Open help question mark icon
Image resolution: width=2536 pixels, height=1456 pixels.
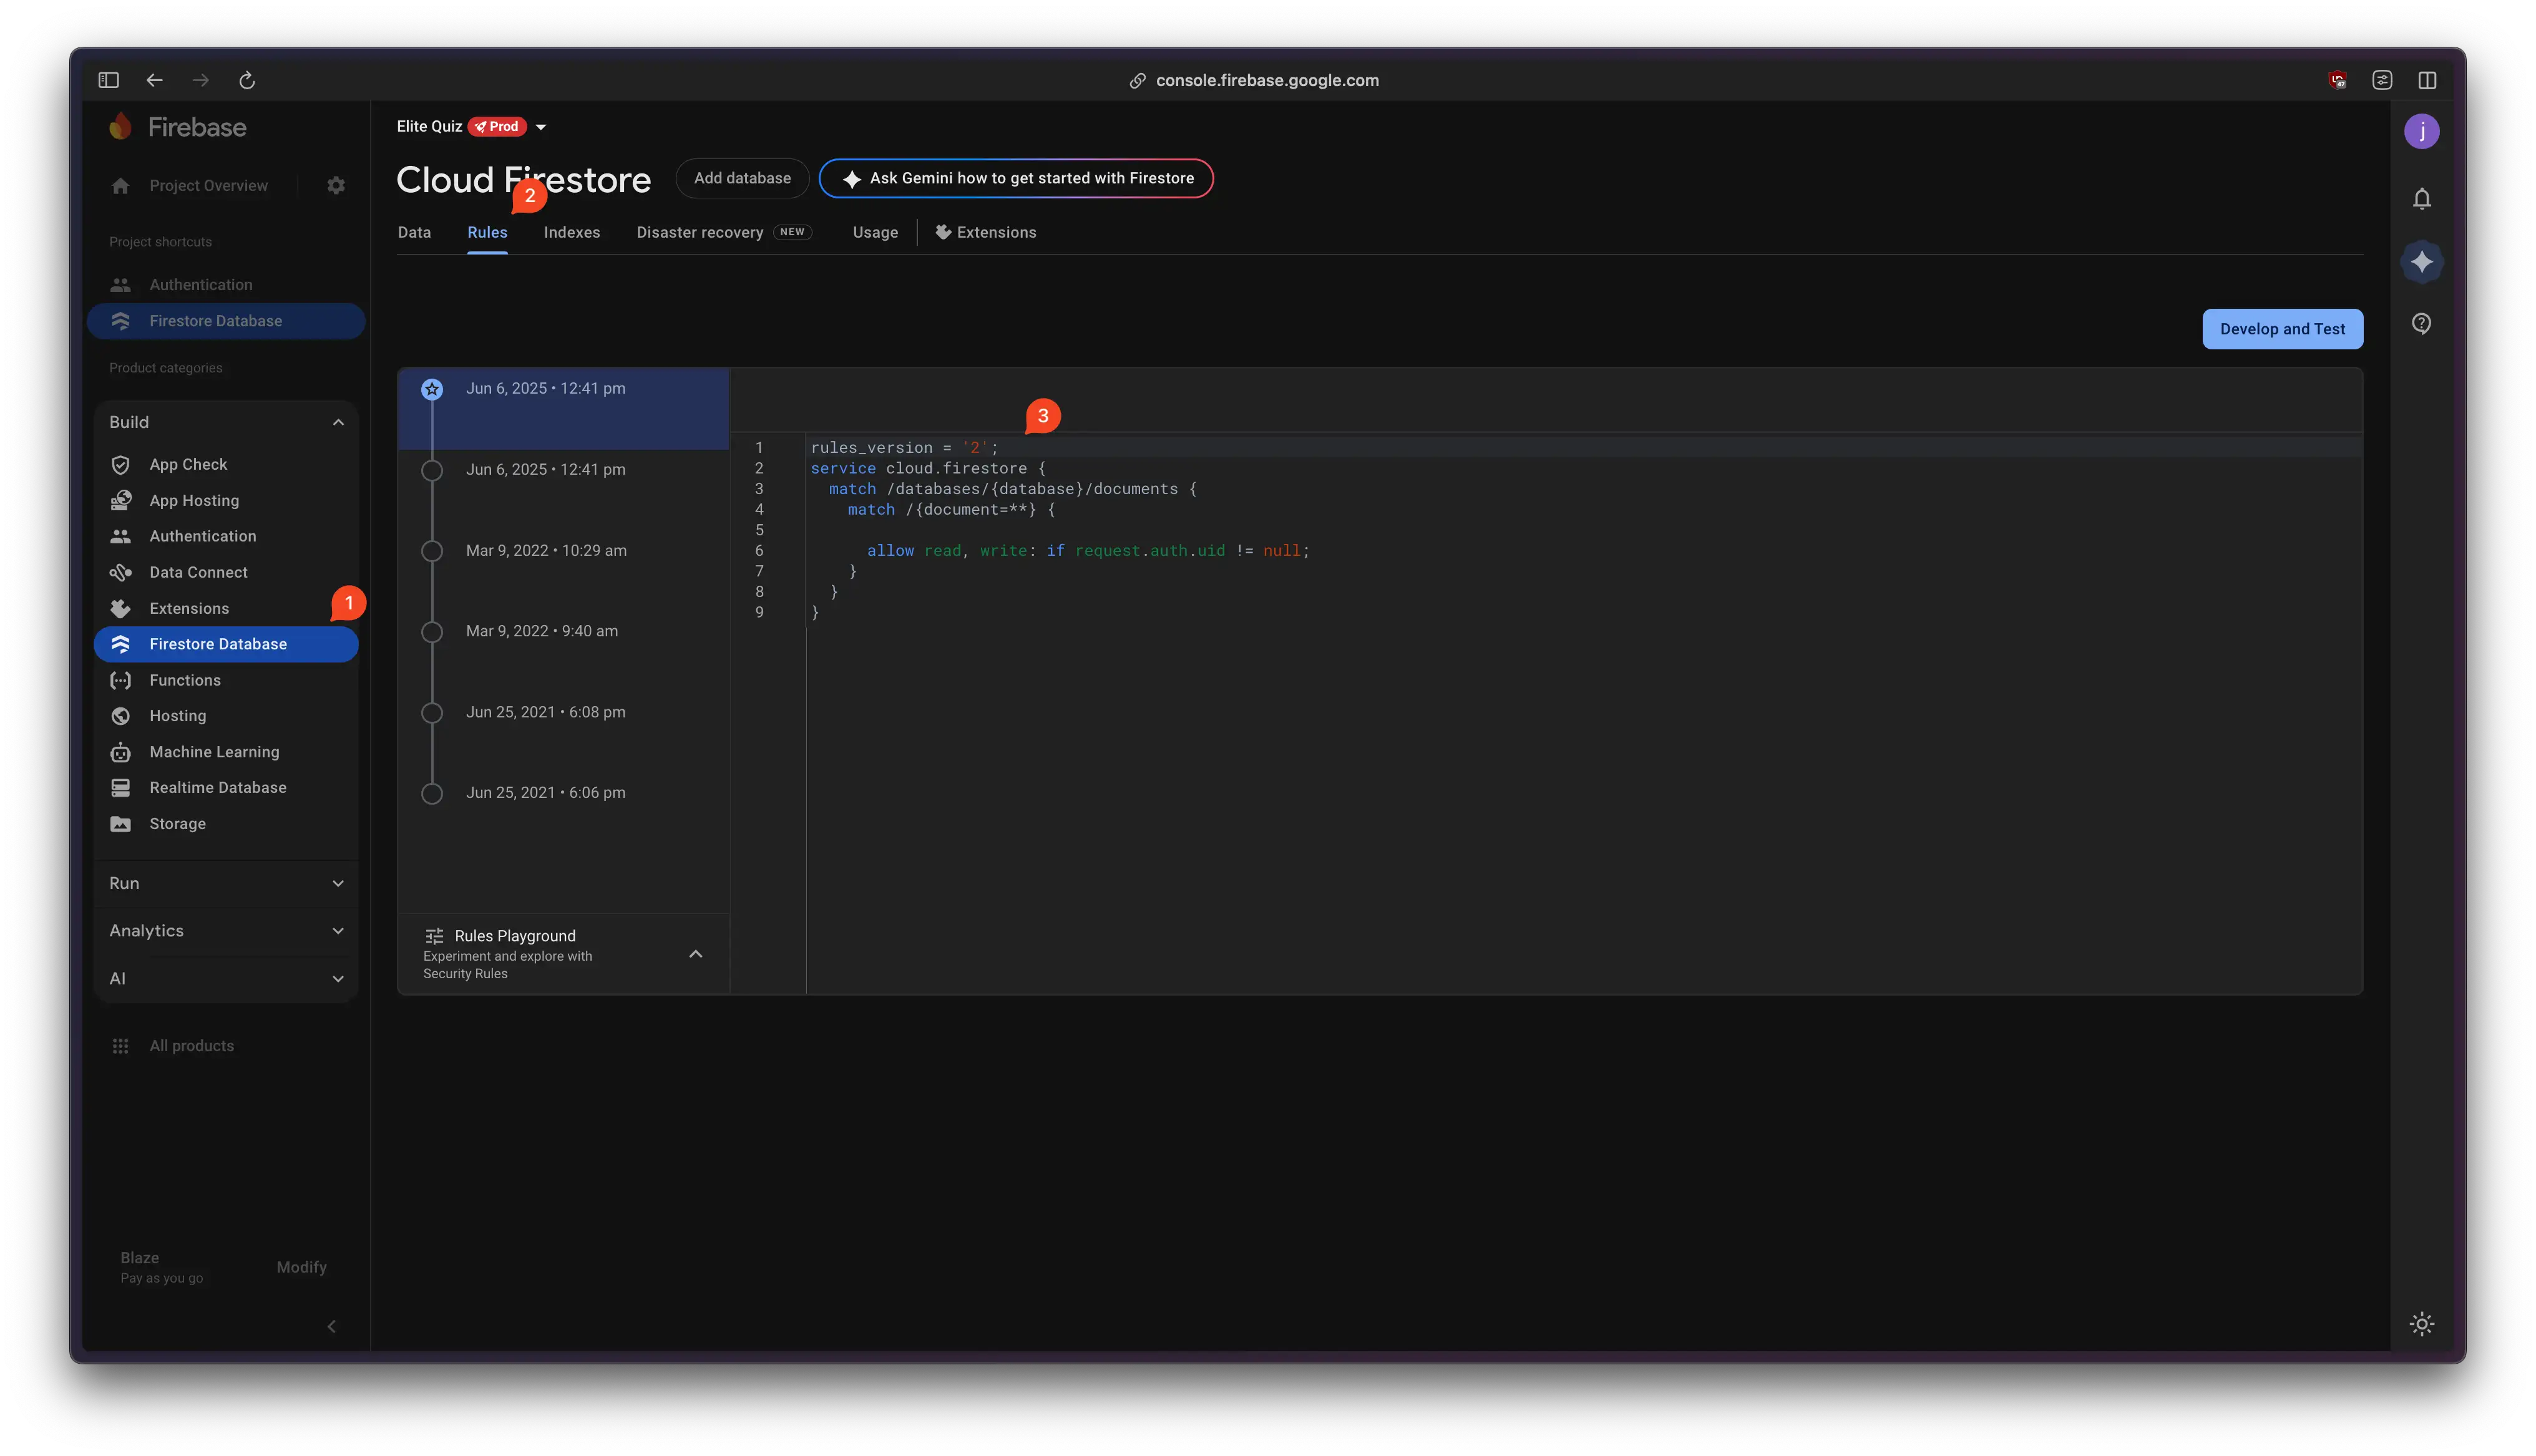pos(2421,324)
